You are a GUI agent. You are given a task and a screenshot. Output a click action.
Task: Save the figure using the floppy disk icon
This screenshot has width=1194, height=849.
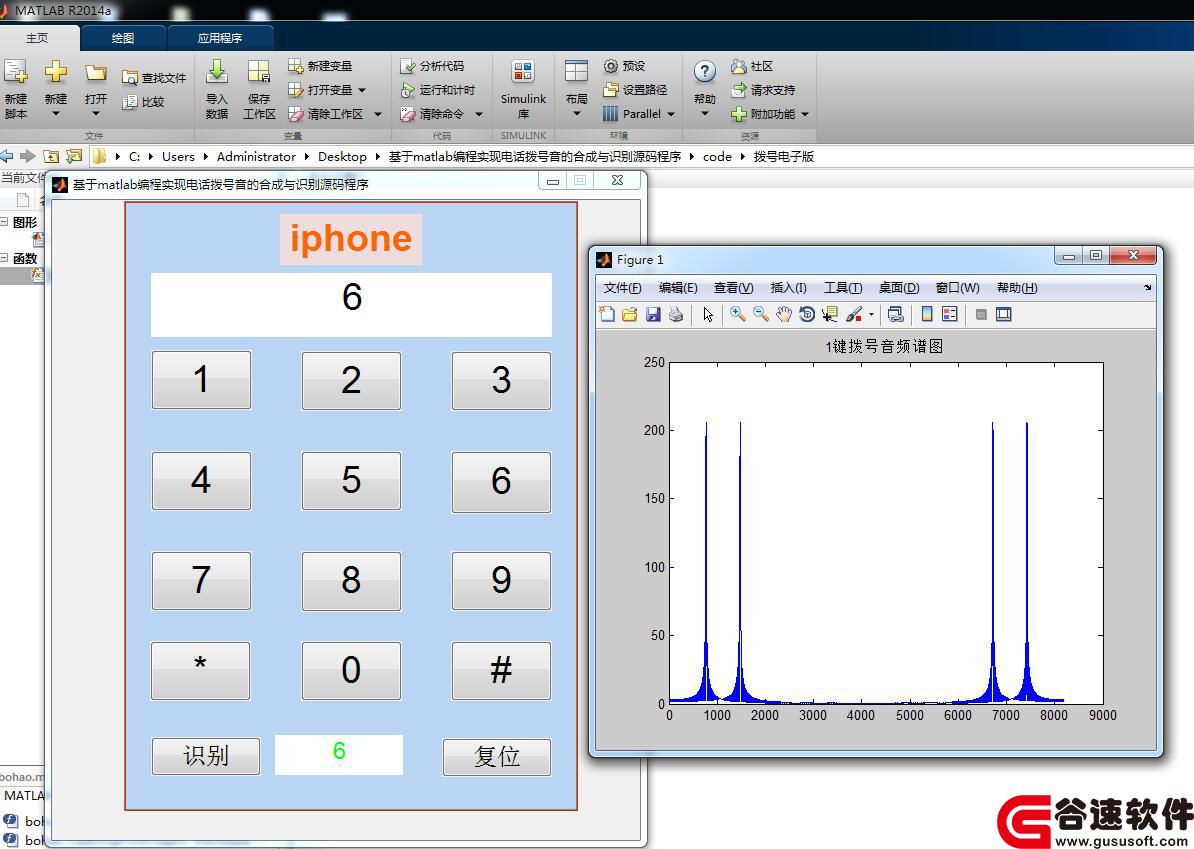[653, 314]
